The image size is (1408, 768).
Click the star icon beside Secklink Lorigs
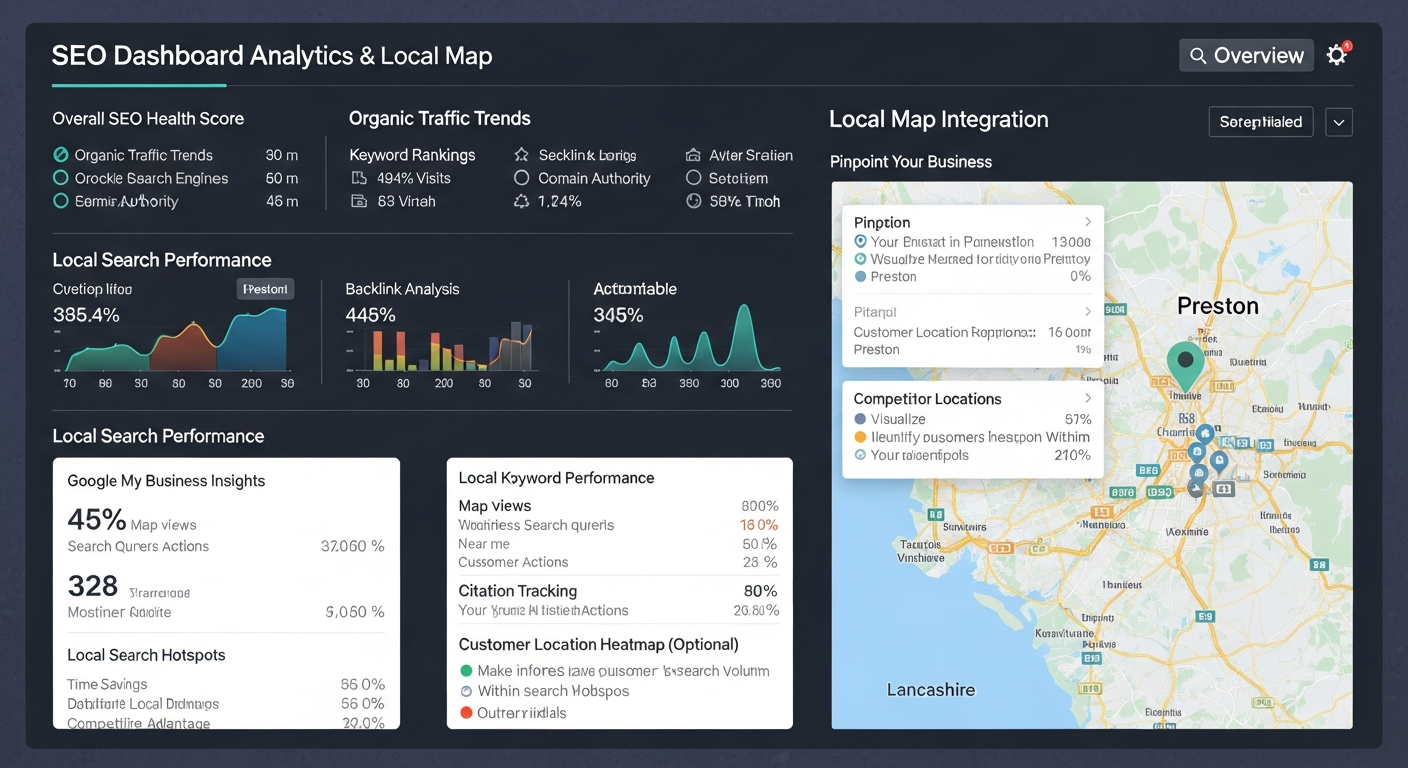[x=521, y=155]
